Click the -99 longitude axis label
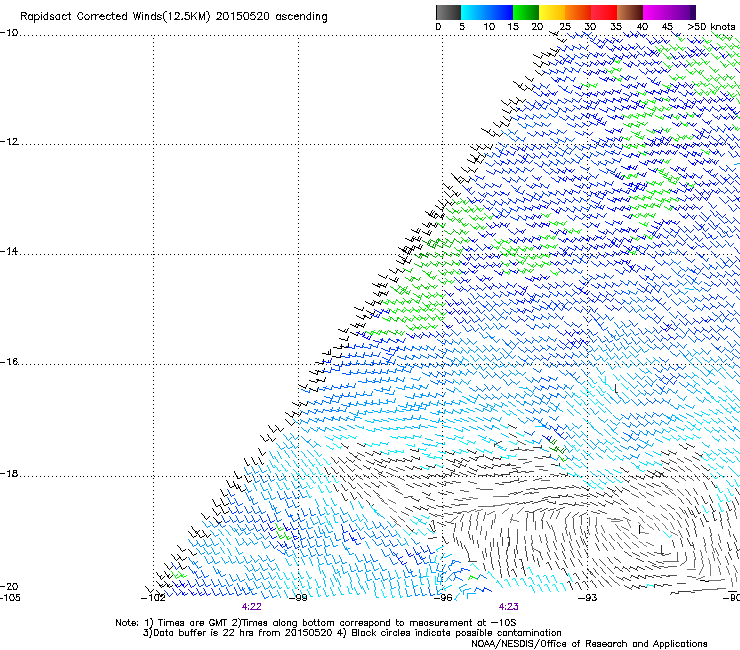This screenshot has width=740, height=650. pyautogui.click(x=298, y=598)
